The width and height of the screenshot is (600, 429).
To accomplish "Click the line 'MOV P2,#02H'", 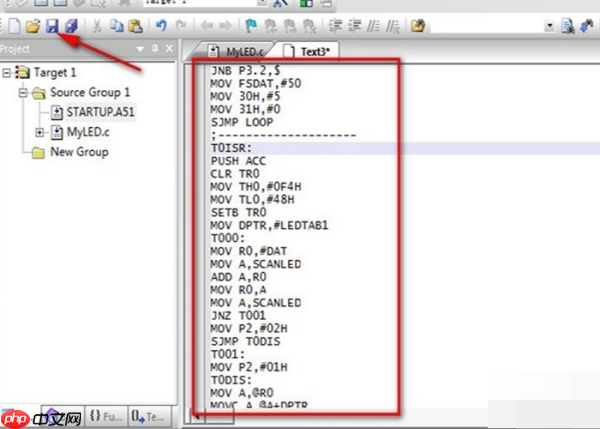I will point(249,328).
